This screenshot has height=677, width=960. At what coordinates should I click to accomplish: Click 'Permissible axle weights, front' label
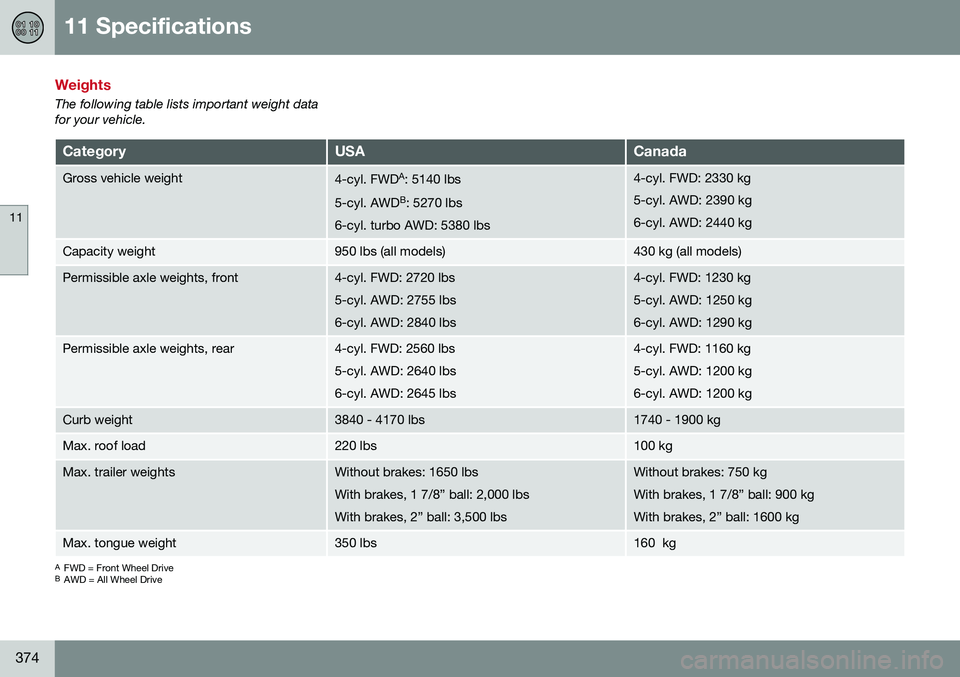coord(150,278)
